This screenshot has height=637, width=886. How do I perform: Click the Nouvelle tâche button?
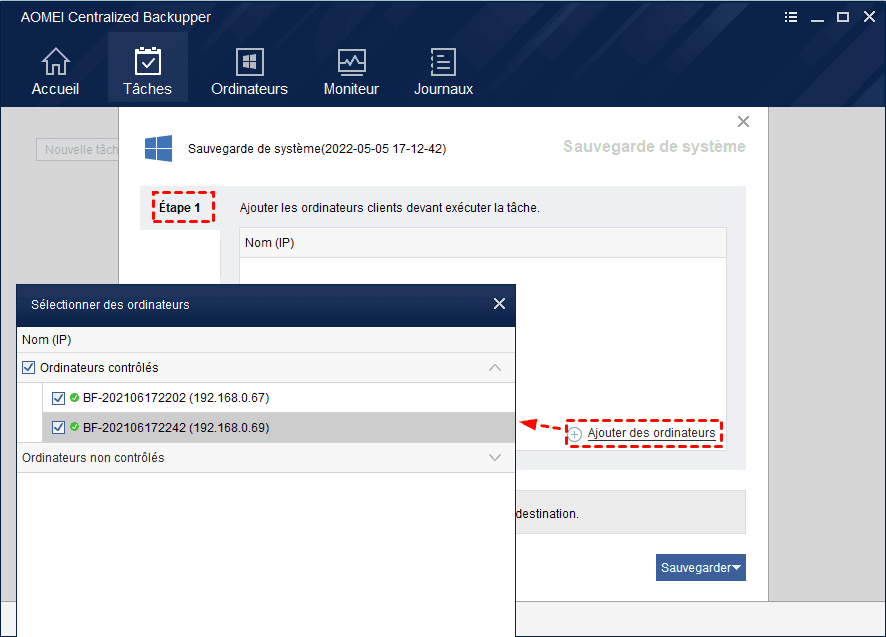point(77,149)
